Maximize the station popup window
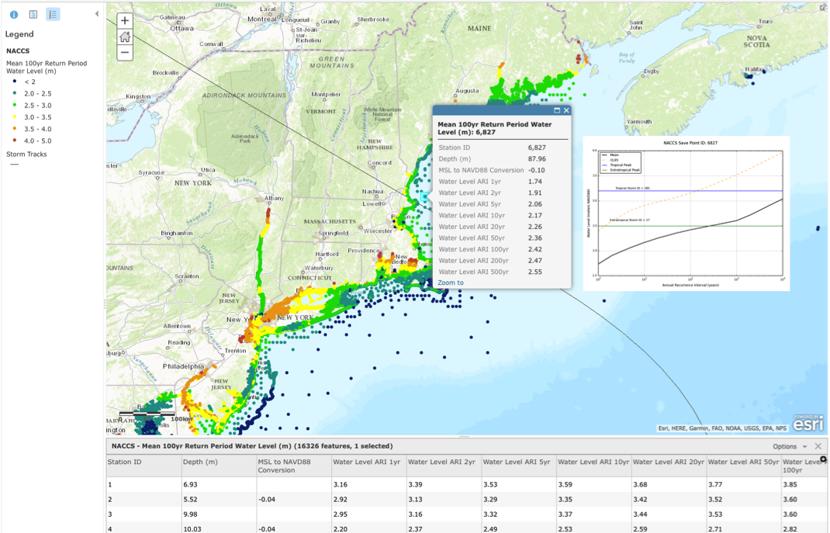Image resolution: width=830 pixels, height=533 pixels. pos(556,111)
